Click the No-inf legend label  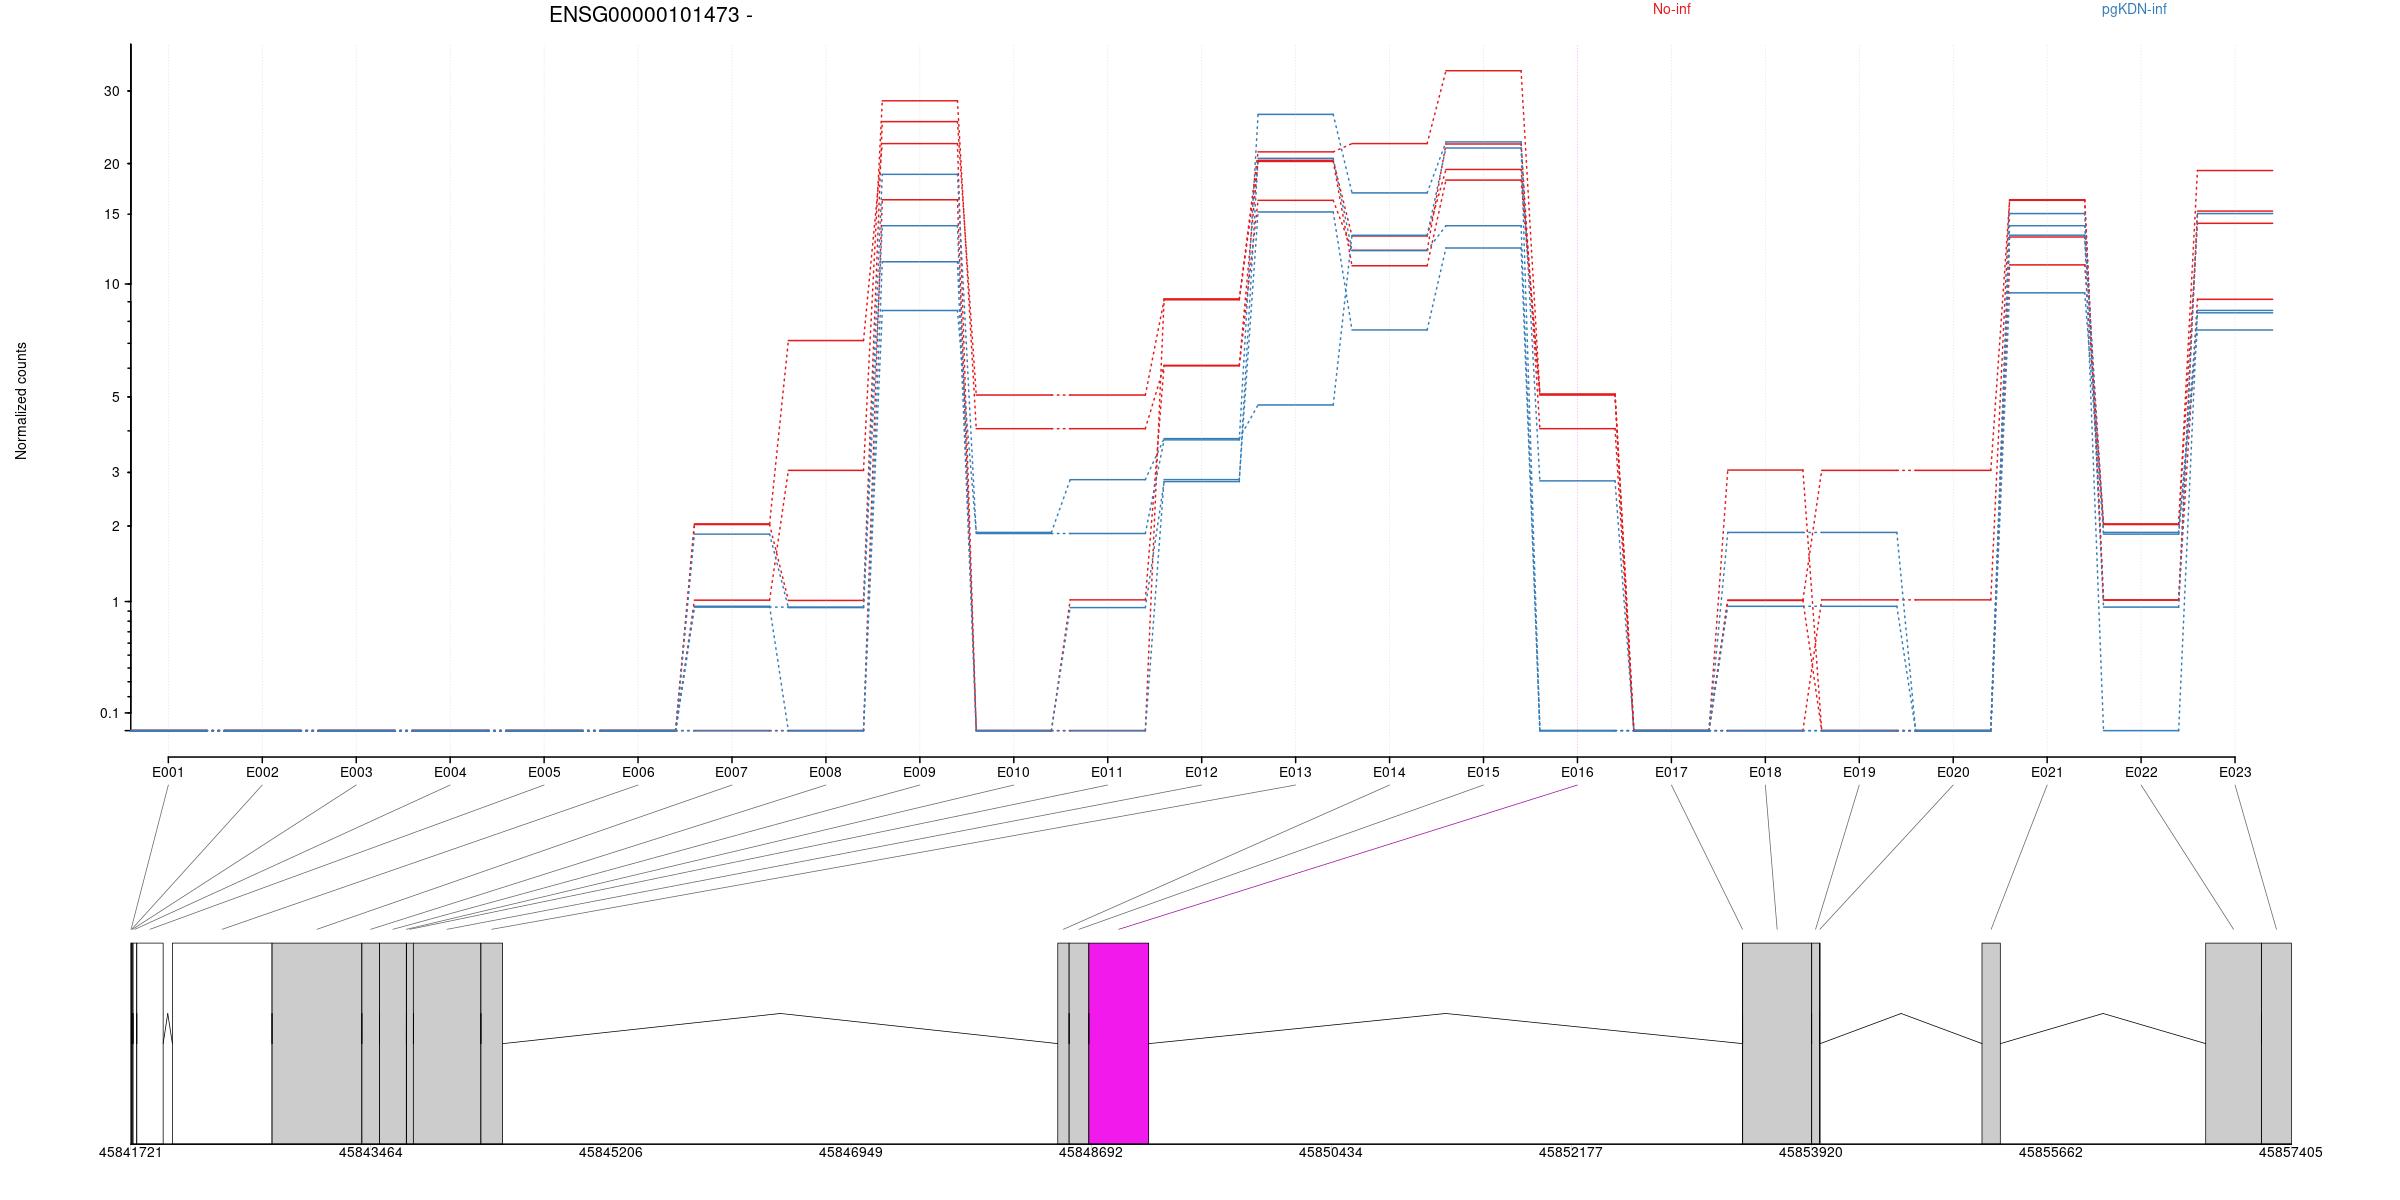[1671, 10]
